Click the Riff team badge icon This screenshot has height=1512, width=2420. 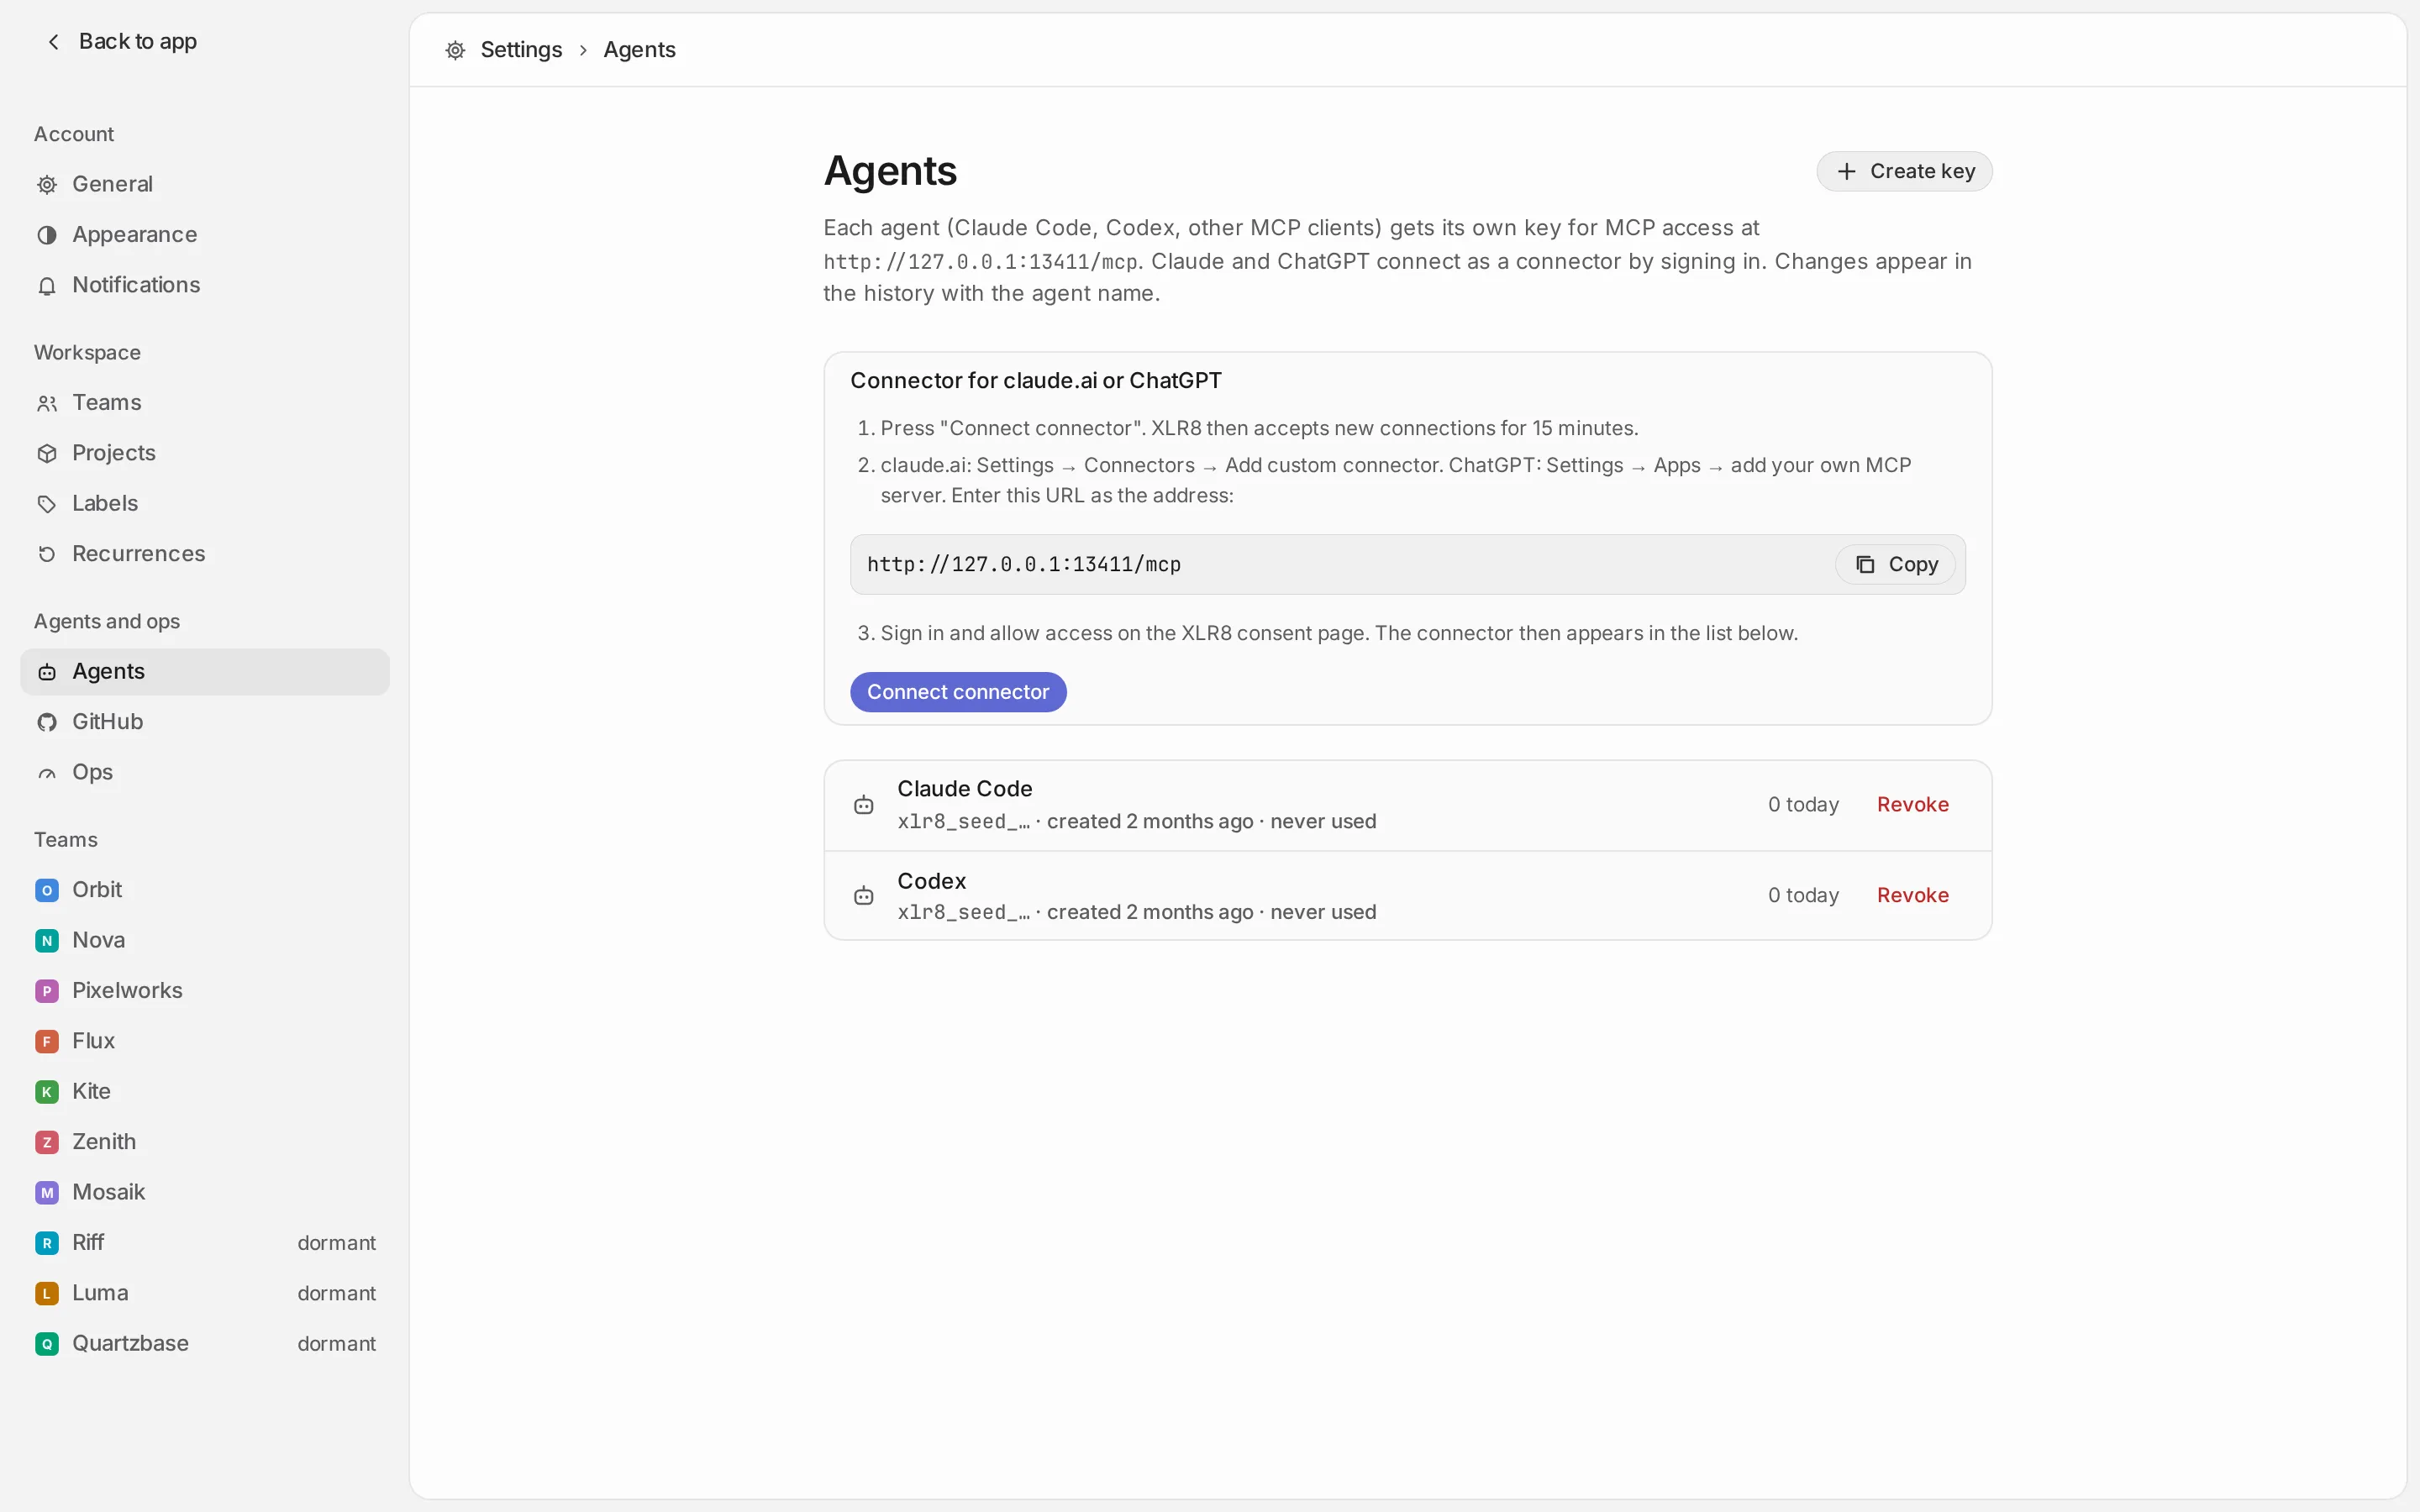coord(47,1243)
